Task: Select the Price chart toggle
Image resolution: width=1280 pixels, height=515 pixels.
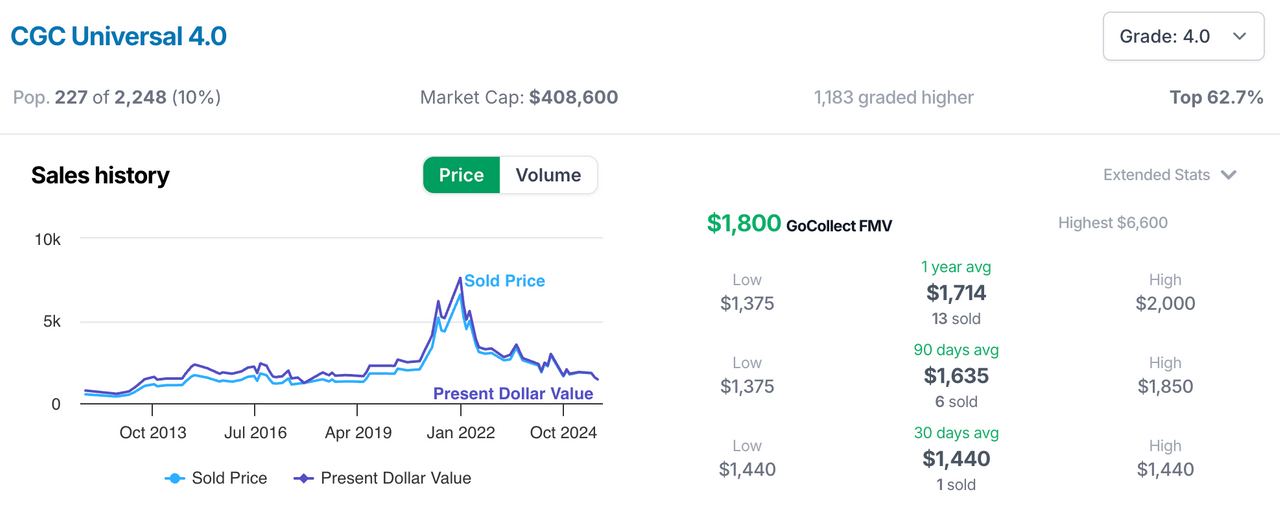Action: click(461, 175)
